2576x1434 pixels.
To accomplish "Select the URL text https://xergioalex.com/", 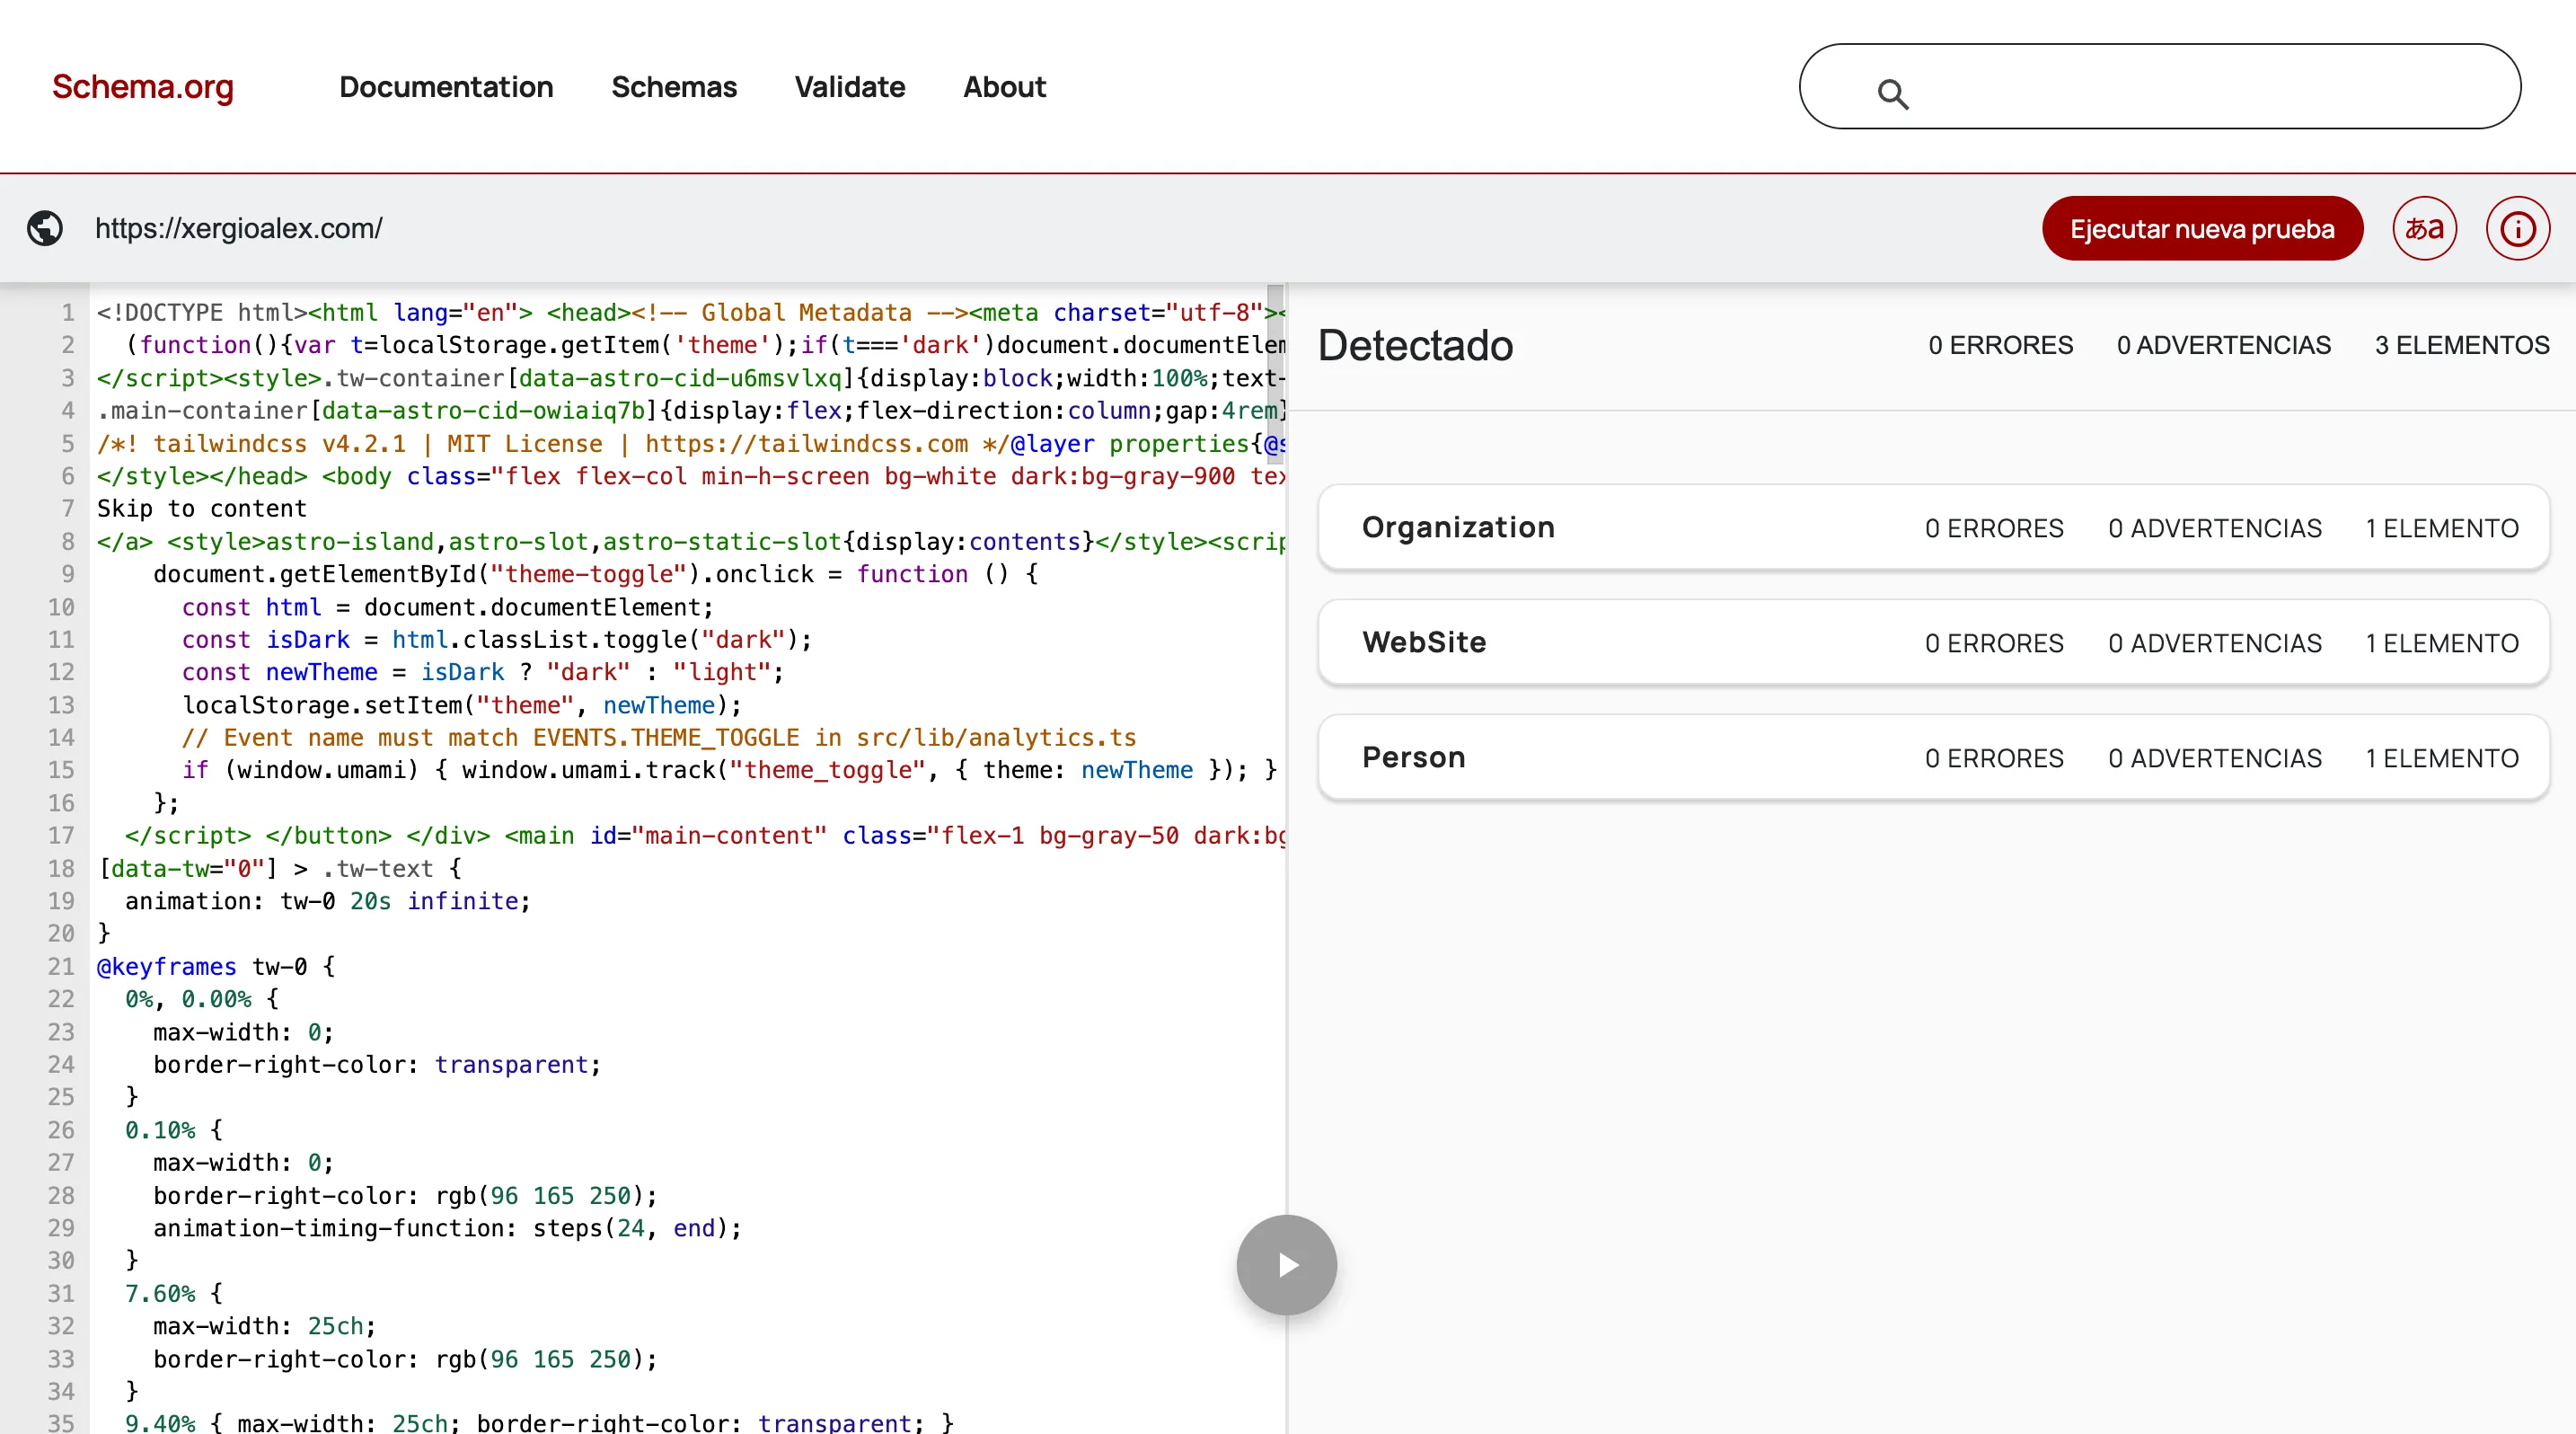I will click(239, 228).
